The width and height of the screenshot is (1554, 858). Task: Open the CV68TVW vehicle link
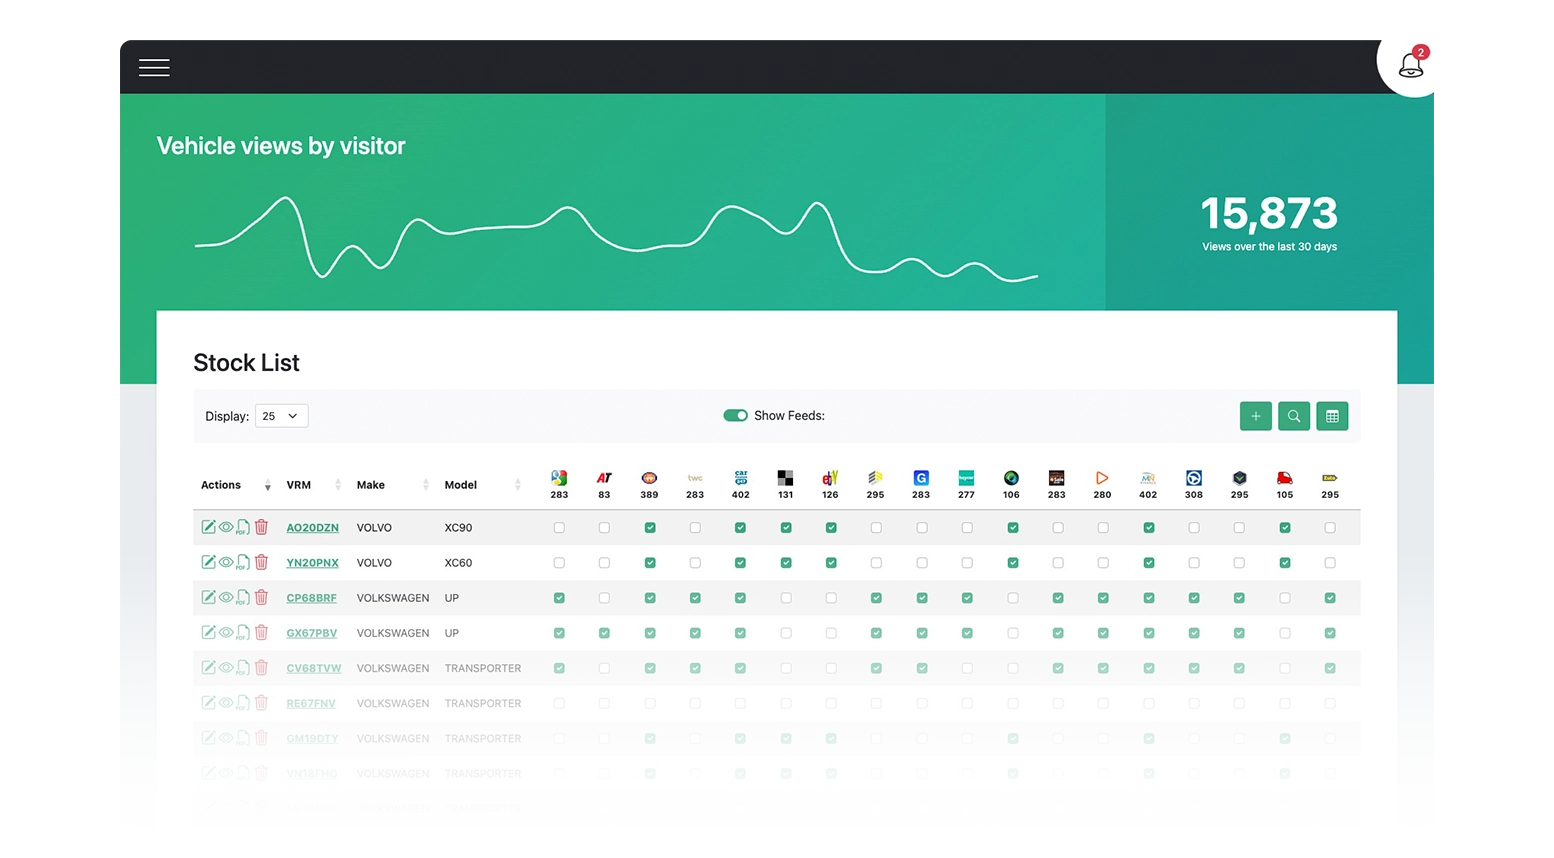click(313, 668)
